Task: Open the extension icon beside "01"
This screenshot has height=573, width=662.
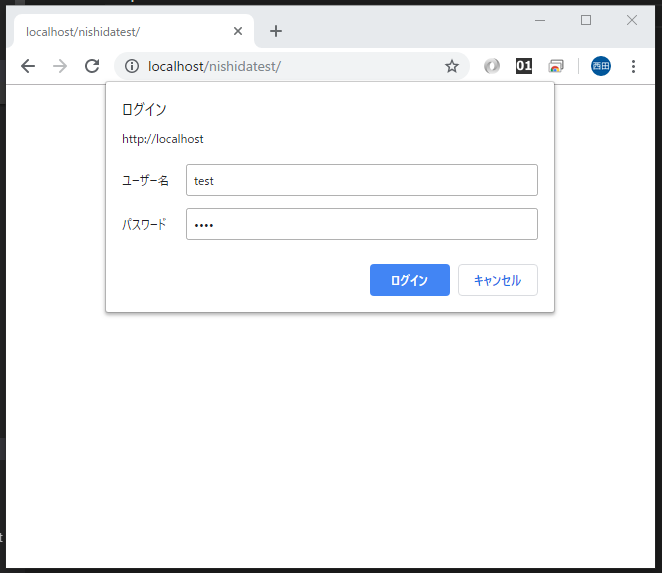Action: 556,66
